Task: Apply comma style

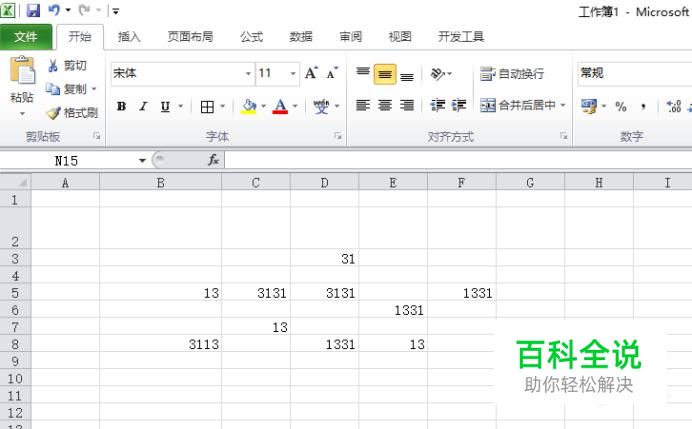Action: [643, 106]
